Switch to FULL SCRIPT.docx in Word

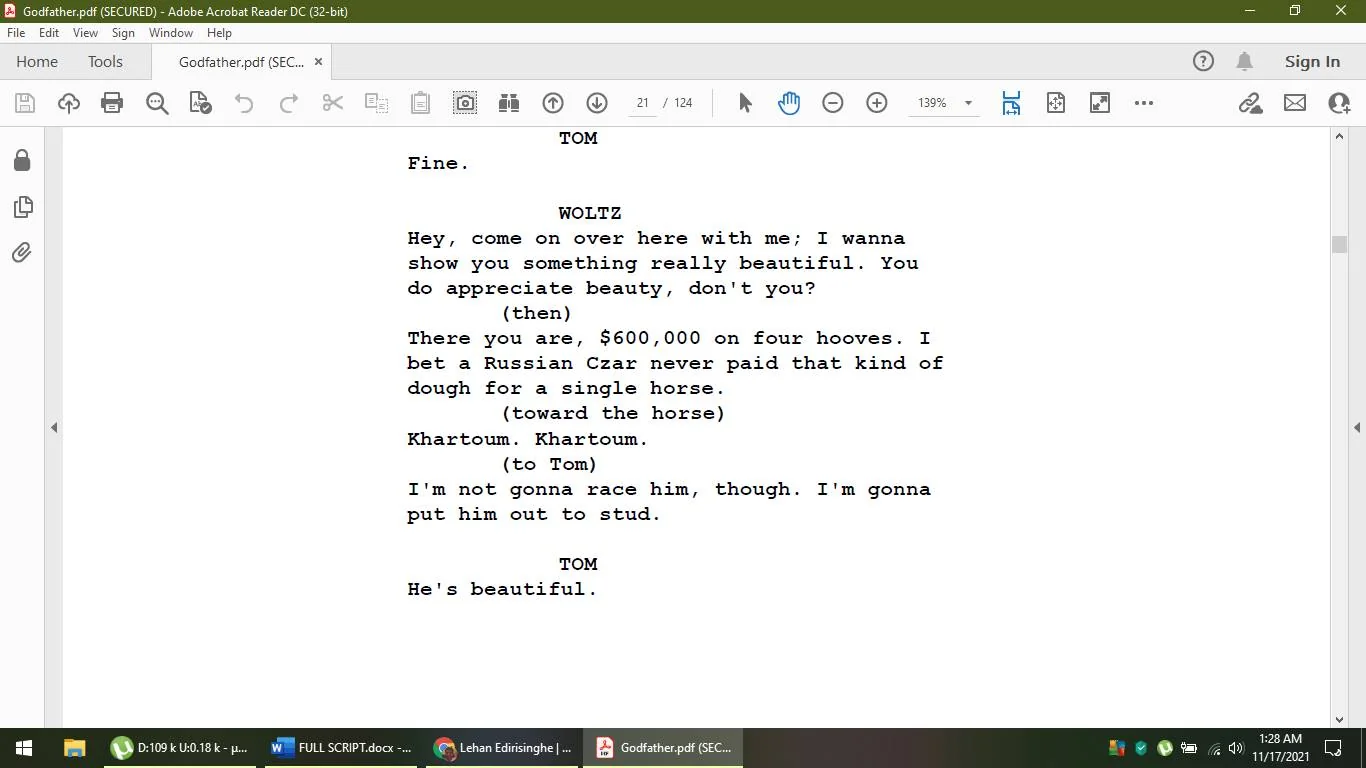[342, 748]
